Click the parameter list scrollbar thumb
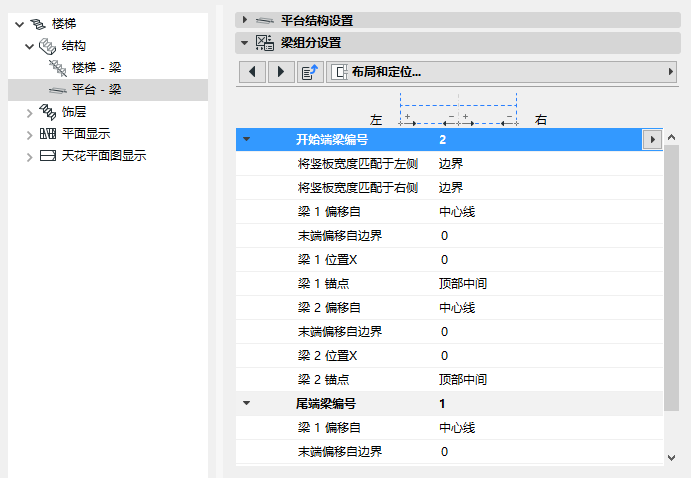Screen dimensions: 691x478 671,278
